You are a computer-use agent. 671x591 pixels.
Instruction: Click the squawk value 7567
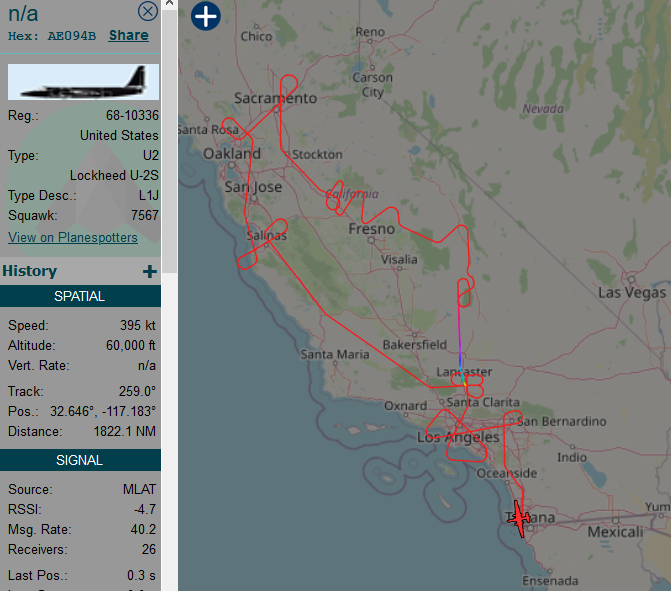pyautogui.click(x=145, y=215)
